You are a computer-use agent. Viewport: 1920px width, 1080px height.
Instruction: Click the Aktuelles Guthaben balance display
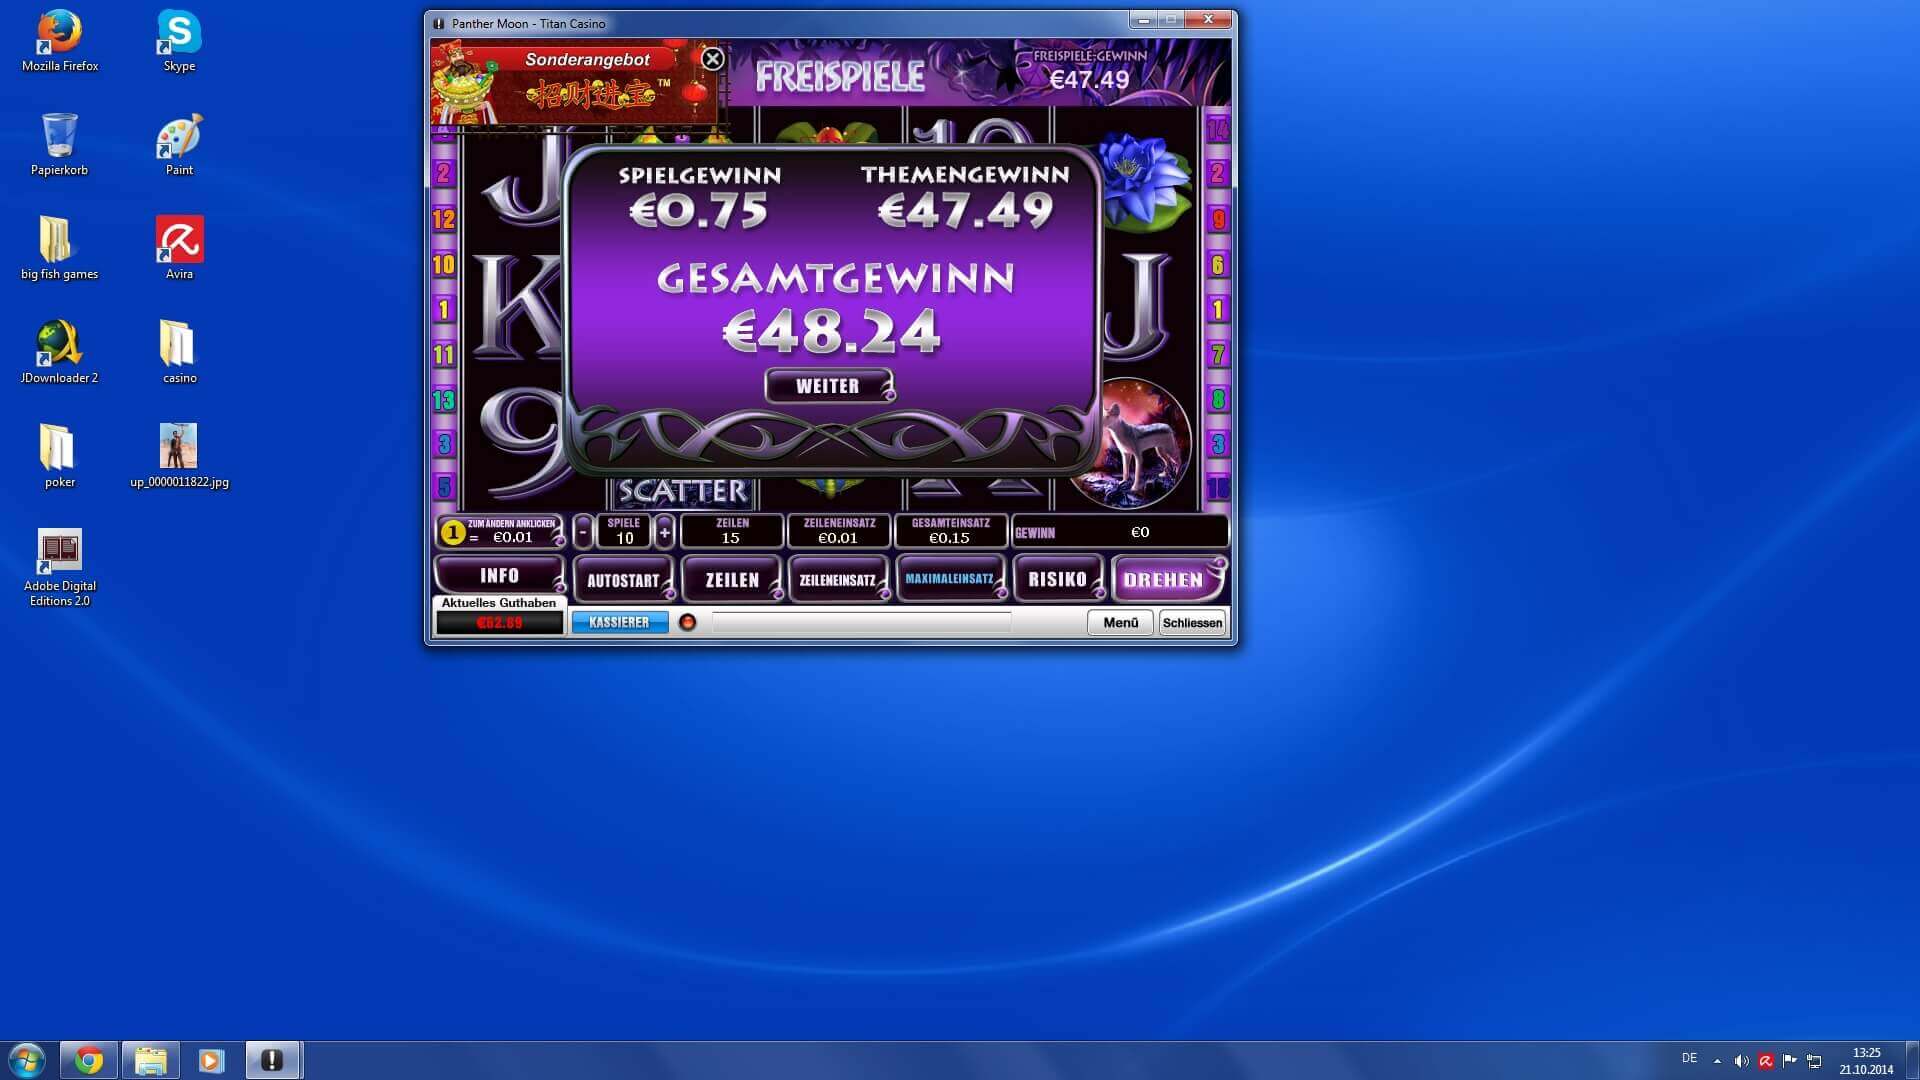point(499,622)
